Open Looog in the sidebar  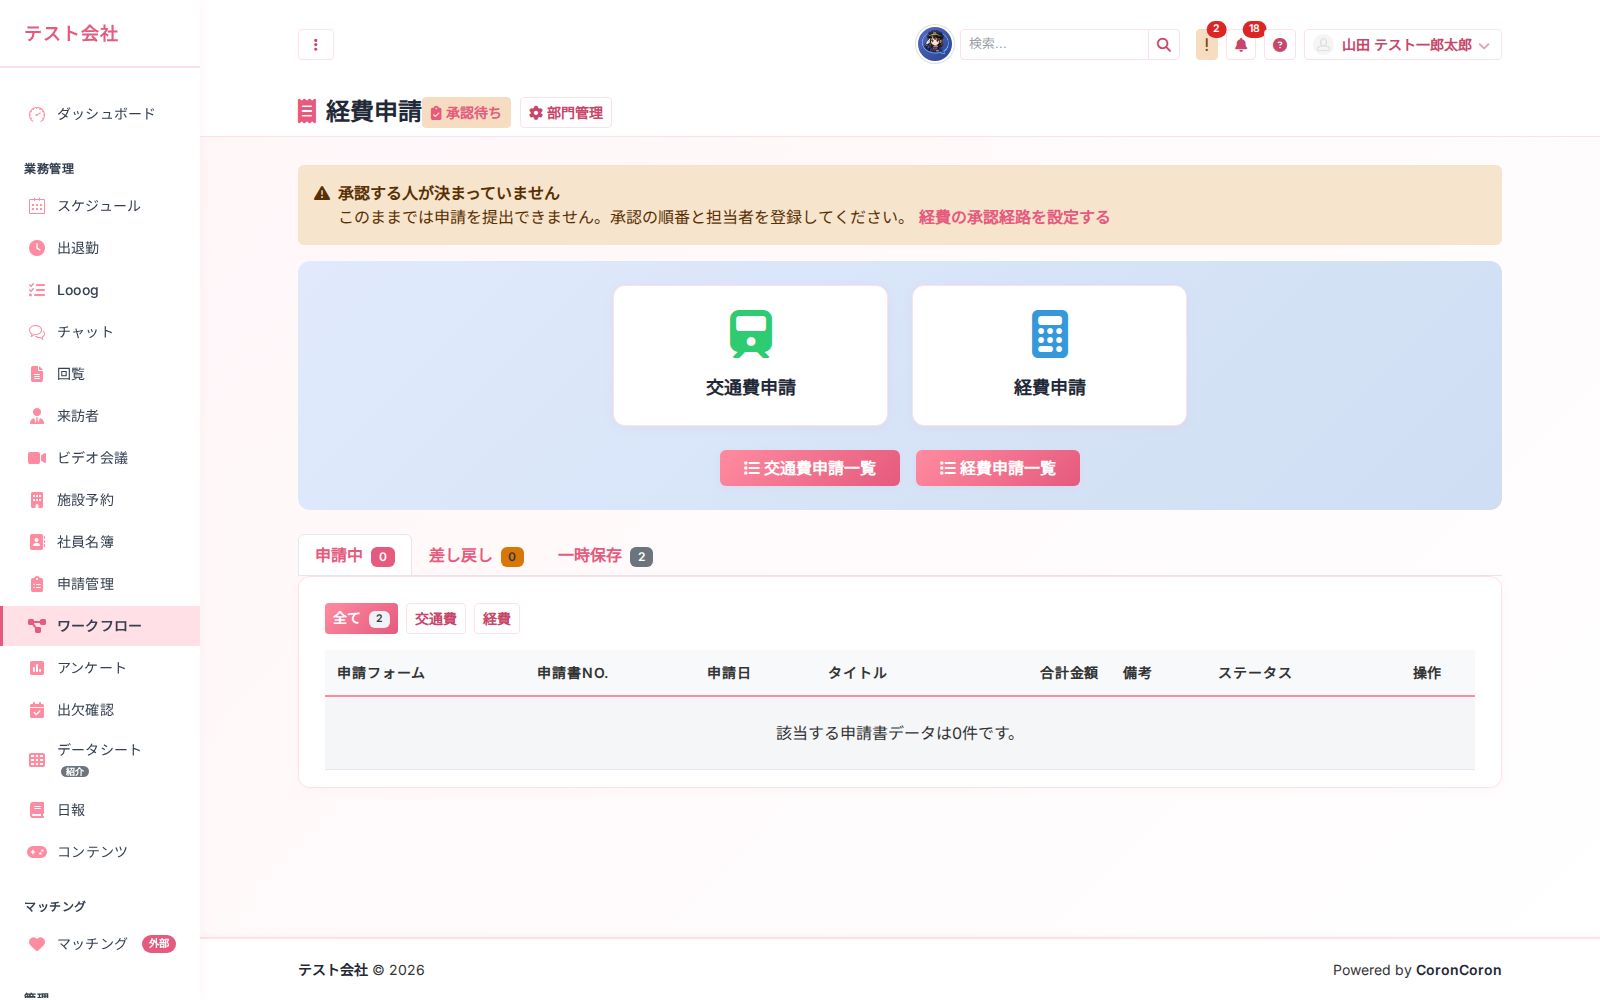coord(100,290)
